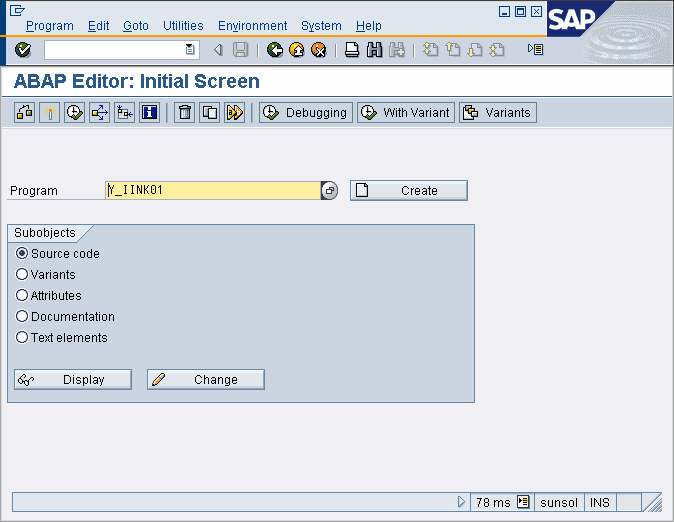The width and height of the screenshot is (674, 522).
Task: Open the system menu icon in title bar
Action: click(x=17, y=10)
